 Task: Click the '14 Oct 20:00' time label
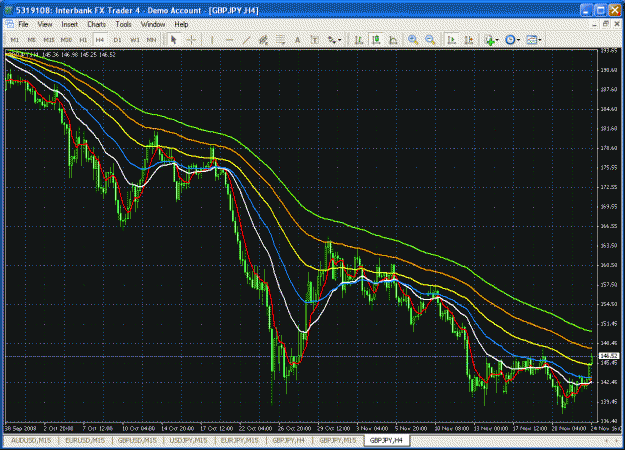pos(176,428)
